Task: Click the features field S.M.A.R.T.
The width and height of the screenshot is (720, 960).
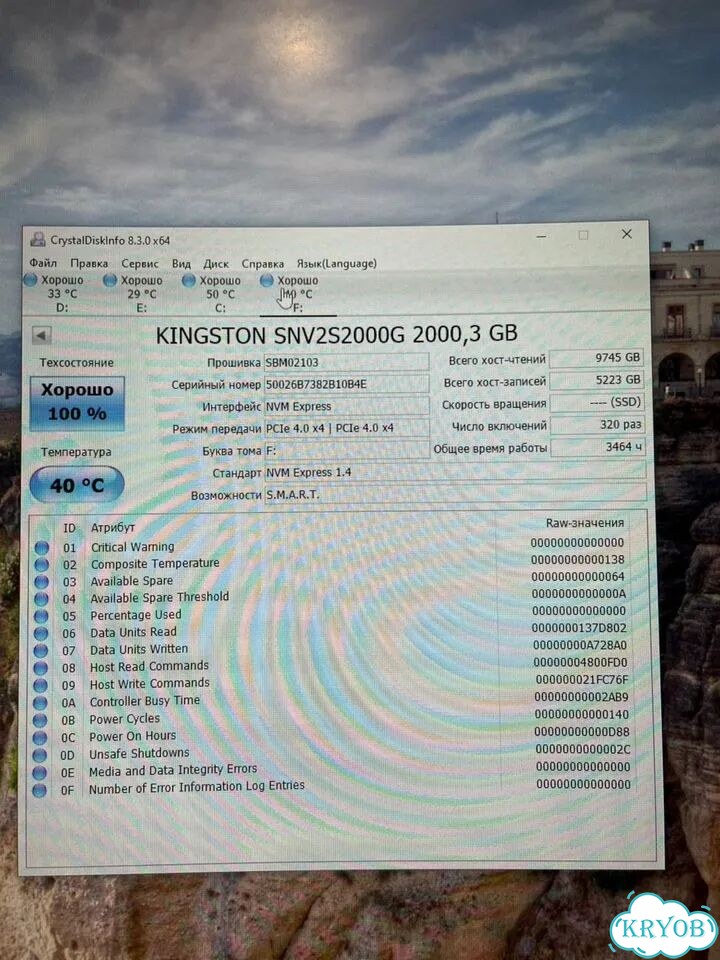Action: pos(455,495)
